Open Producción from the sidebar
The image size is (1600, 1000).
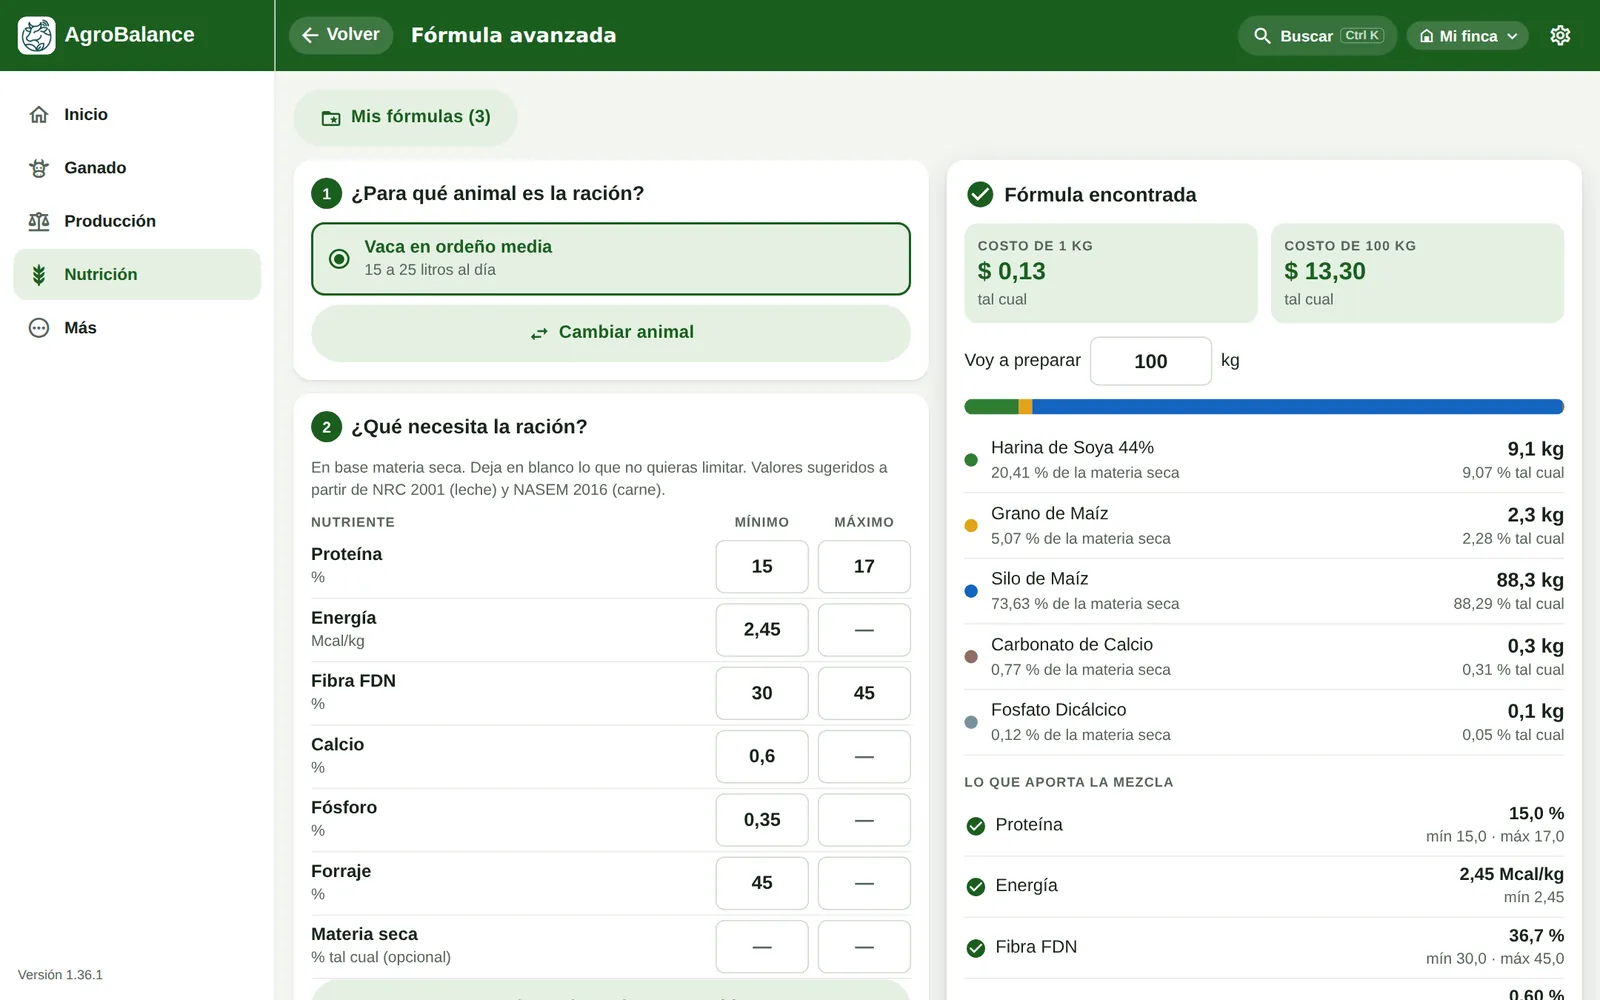pyautogui.click(x=137, y=221)
